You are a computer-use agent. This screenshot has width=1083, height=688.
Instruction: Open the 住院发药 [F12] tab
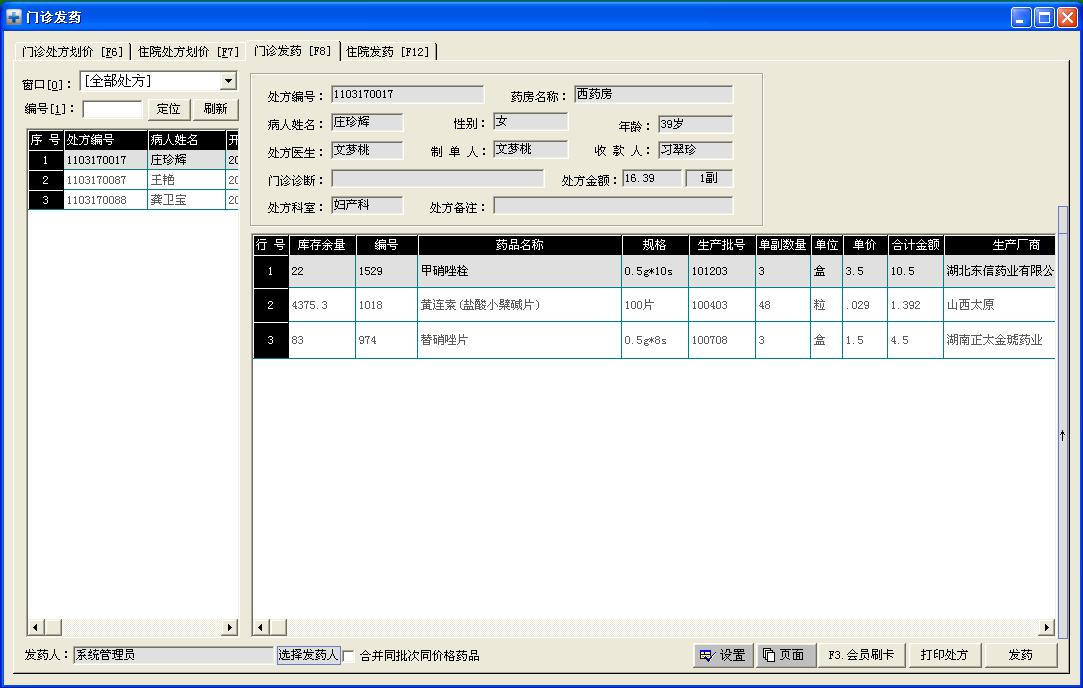[x=387, y=51]
